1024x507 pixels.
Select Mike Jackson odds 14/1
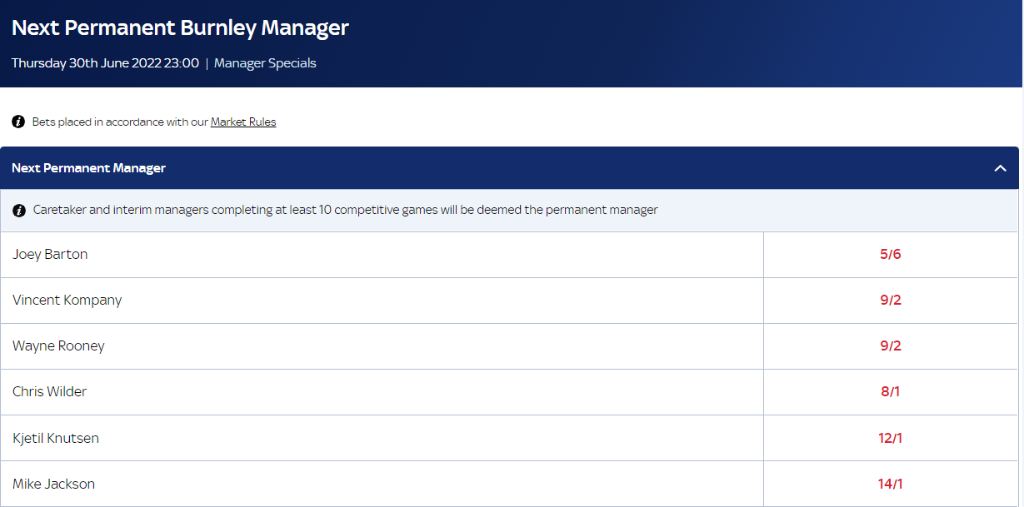(x=890, y=484)
